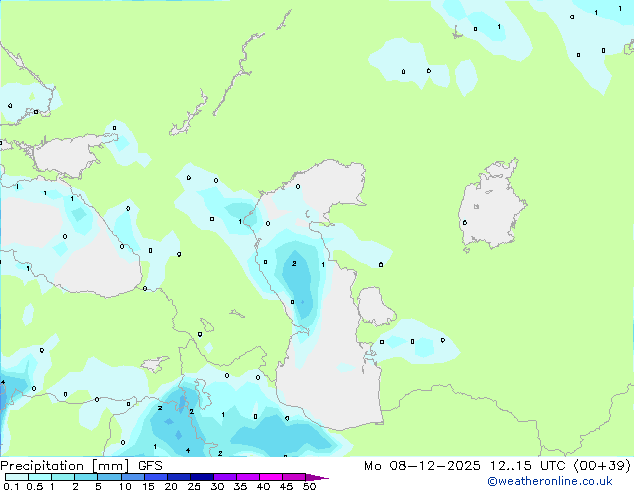Image resolution: width=634 pixels, height=490 pixels.
Task: Click the 'Precipitation [mm]' title text
Action: (x=65, y=466)
